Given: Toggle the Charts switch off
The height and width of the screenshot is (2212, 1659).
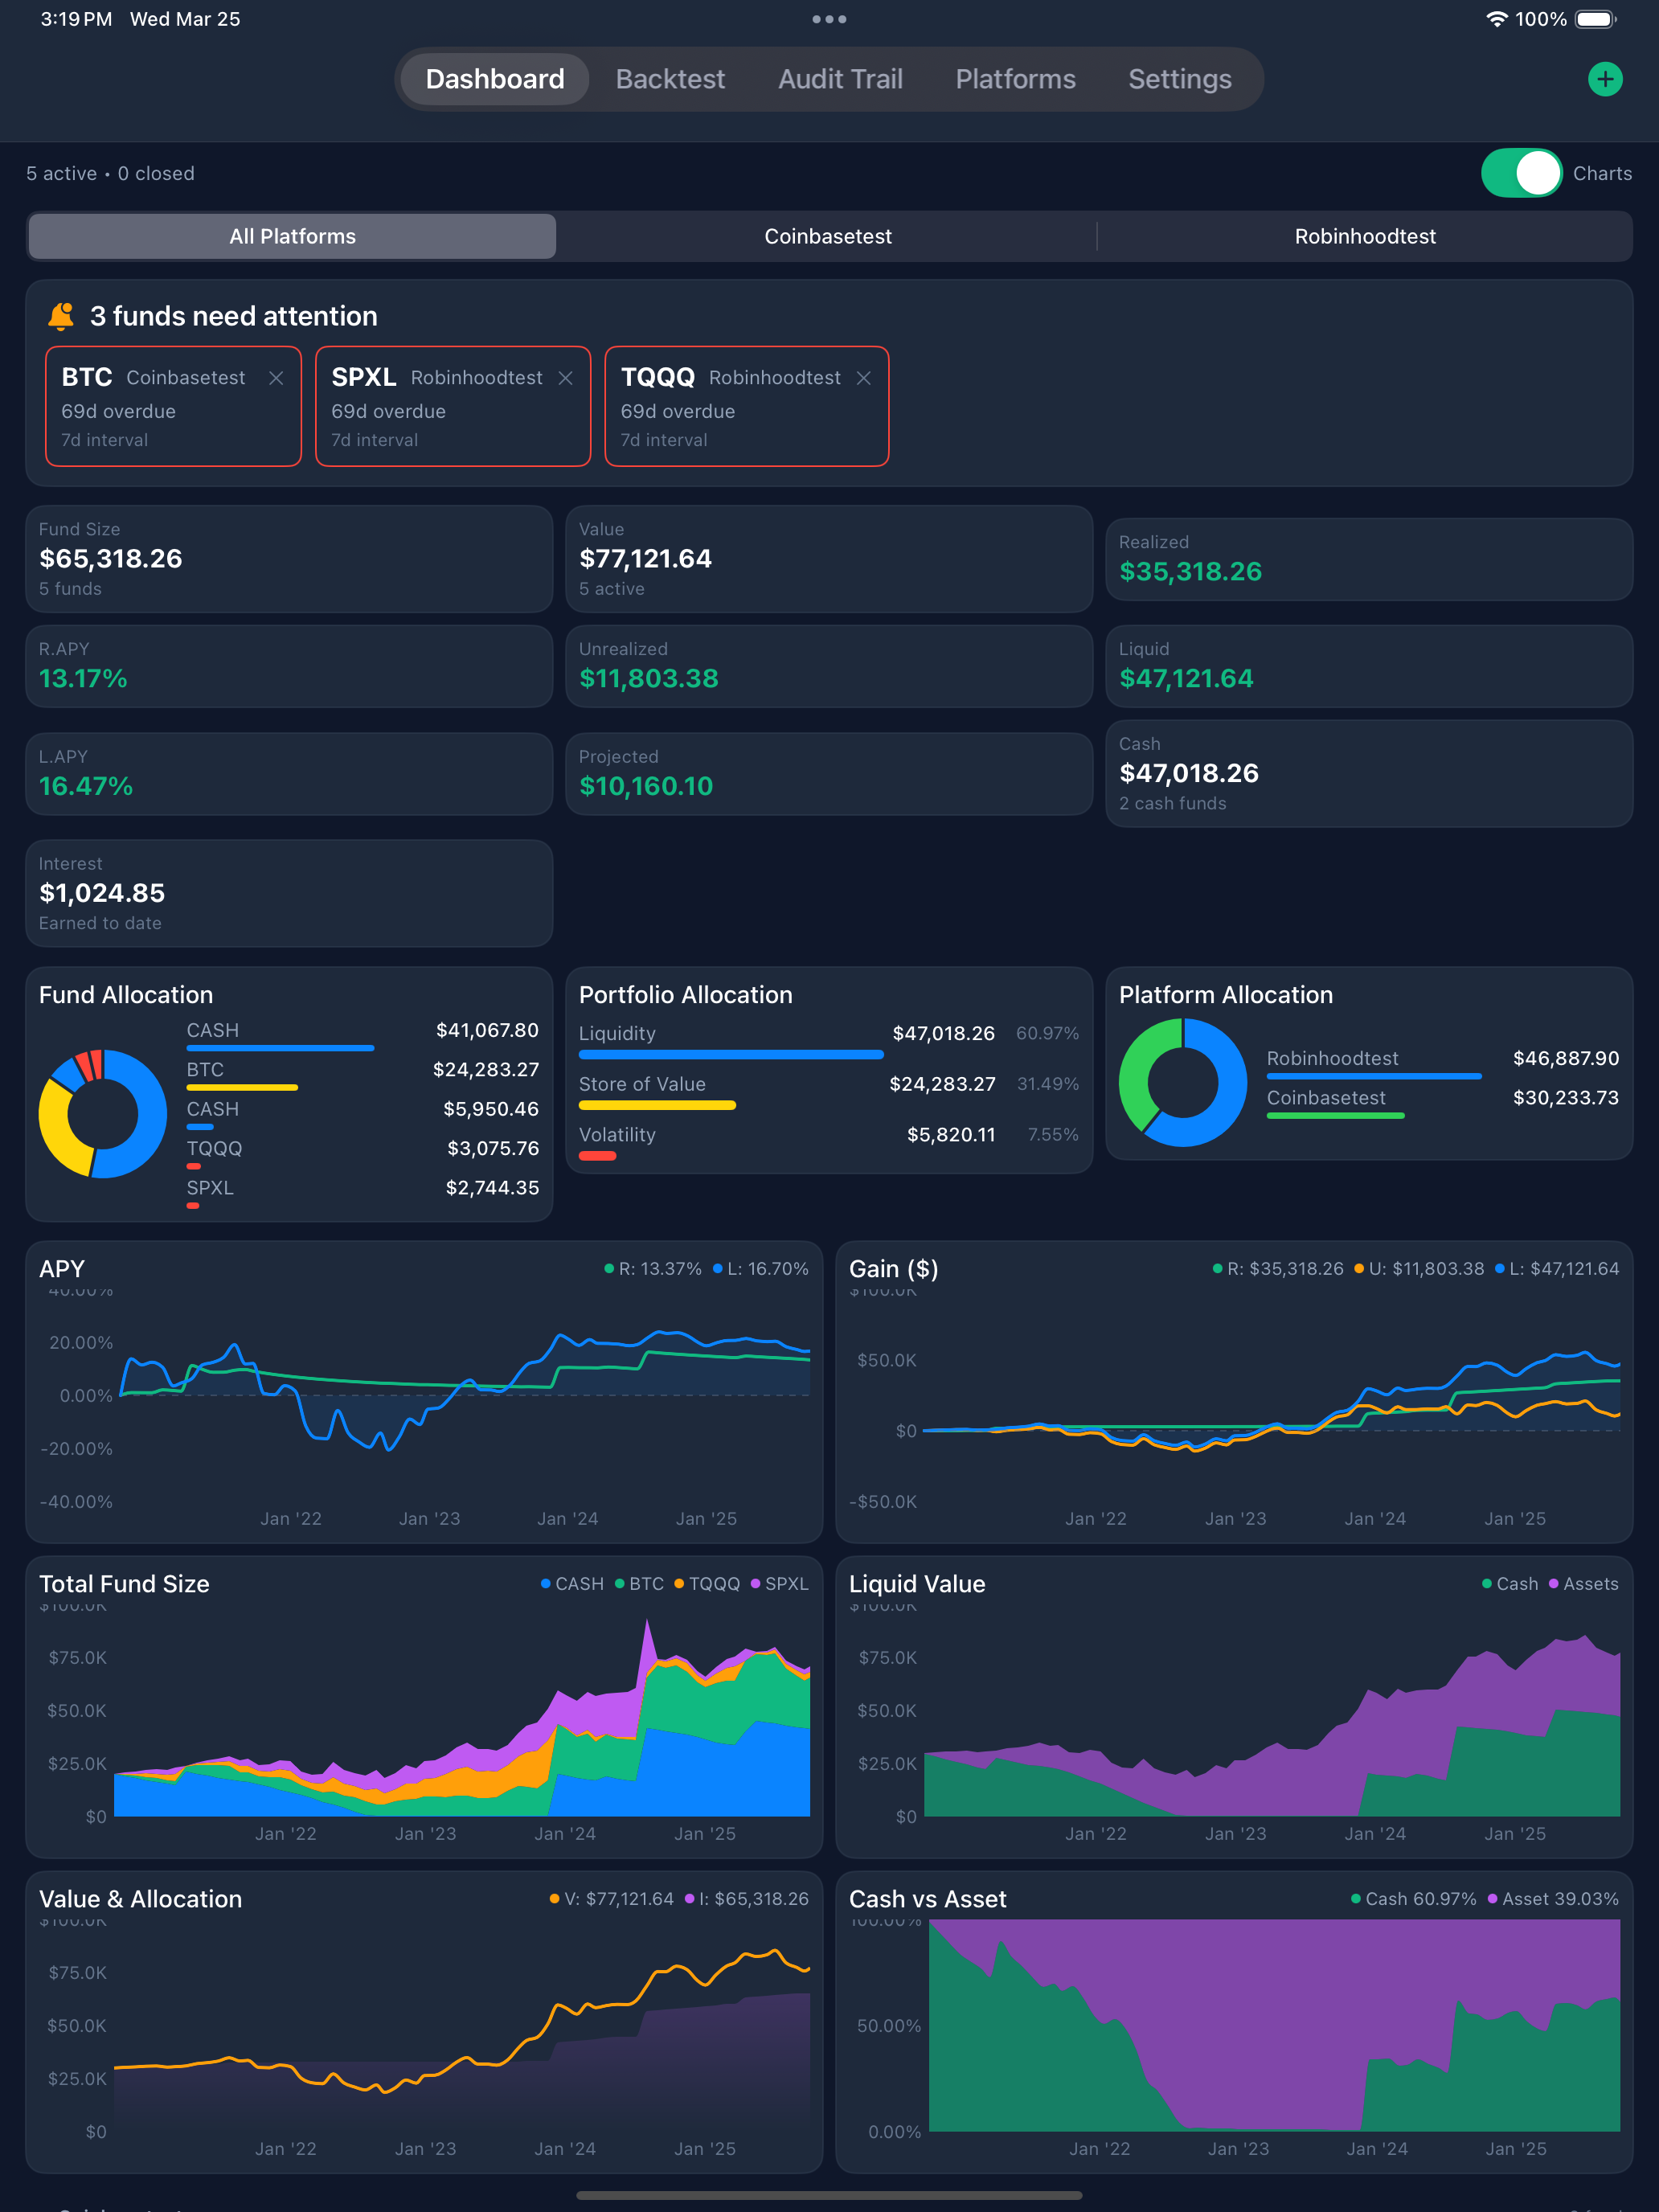Looking at the screenshot, I should coord(1521,172).
